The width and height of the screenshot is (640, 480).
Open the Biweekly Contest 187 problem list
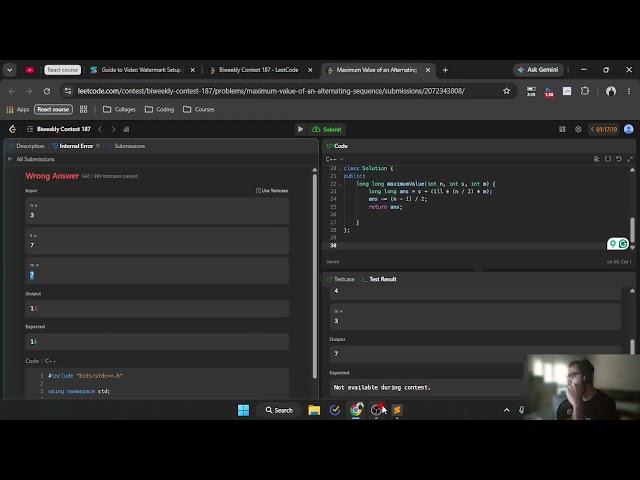coord(59,129)
